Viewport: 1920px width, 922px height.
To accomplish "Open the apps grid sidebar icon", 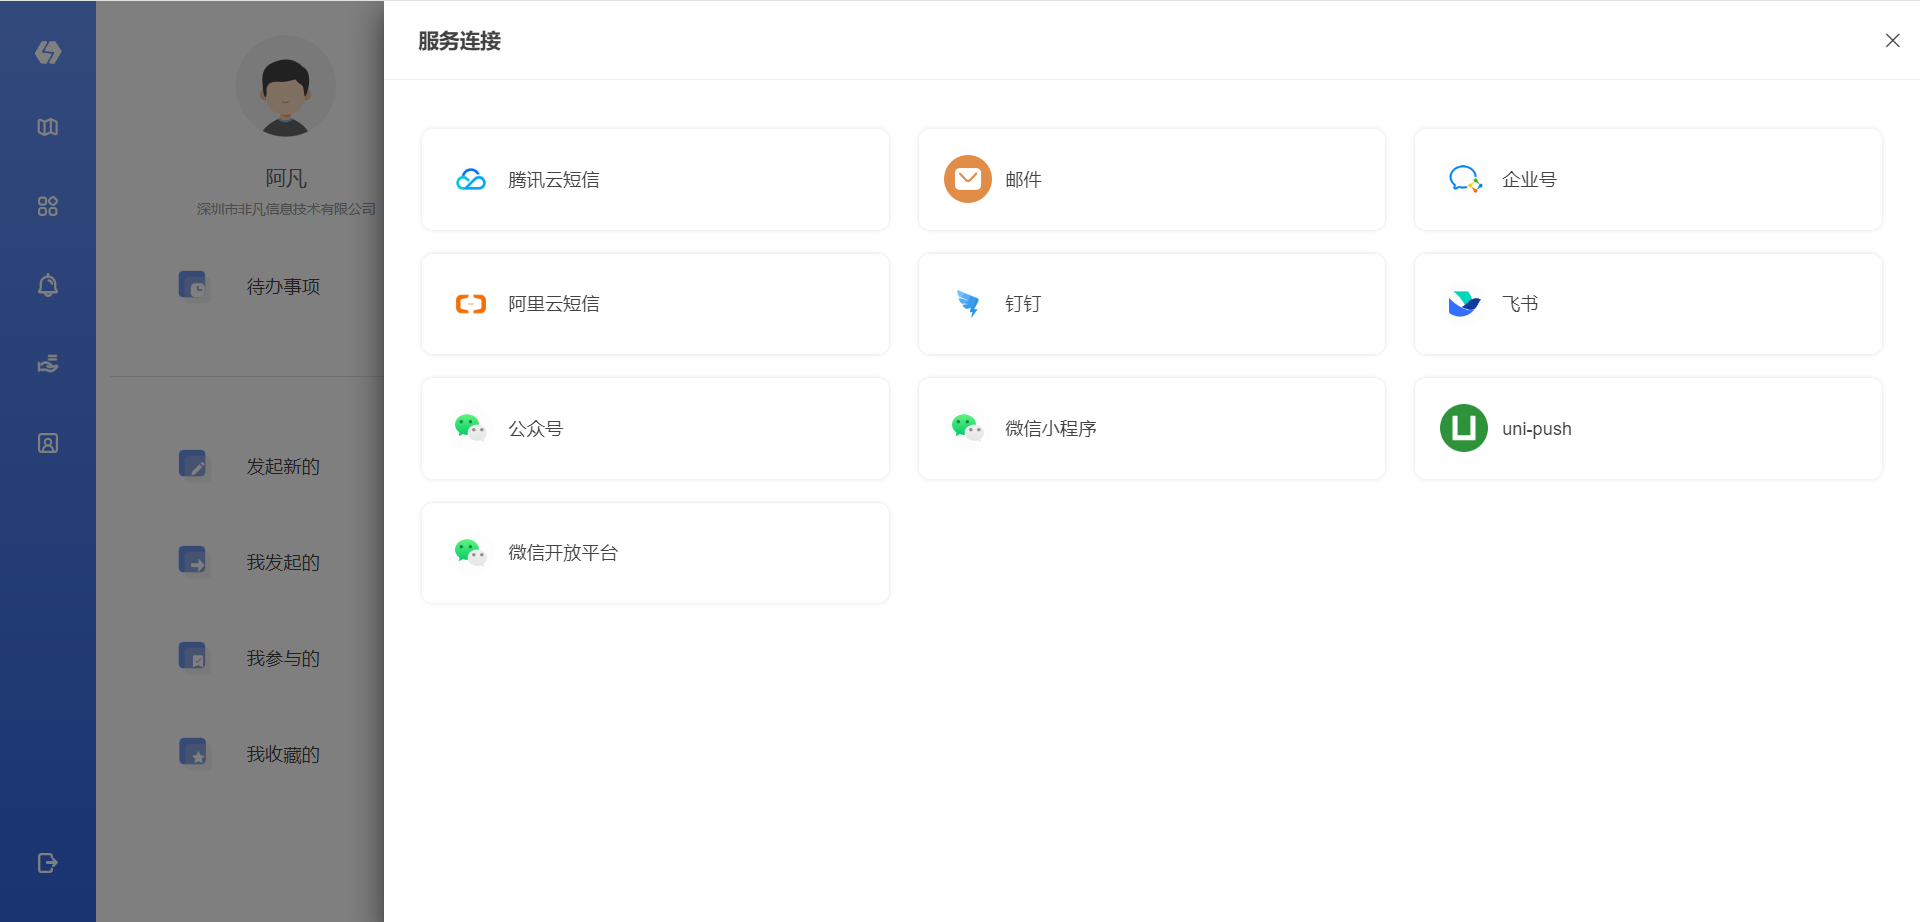I will pos(48,206).
